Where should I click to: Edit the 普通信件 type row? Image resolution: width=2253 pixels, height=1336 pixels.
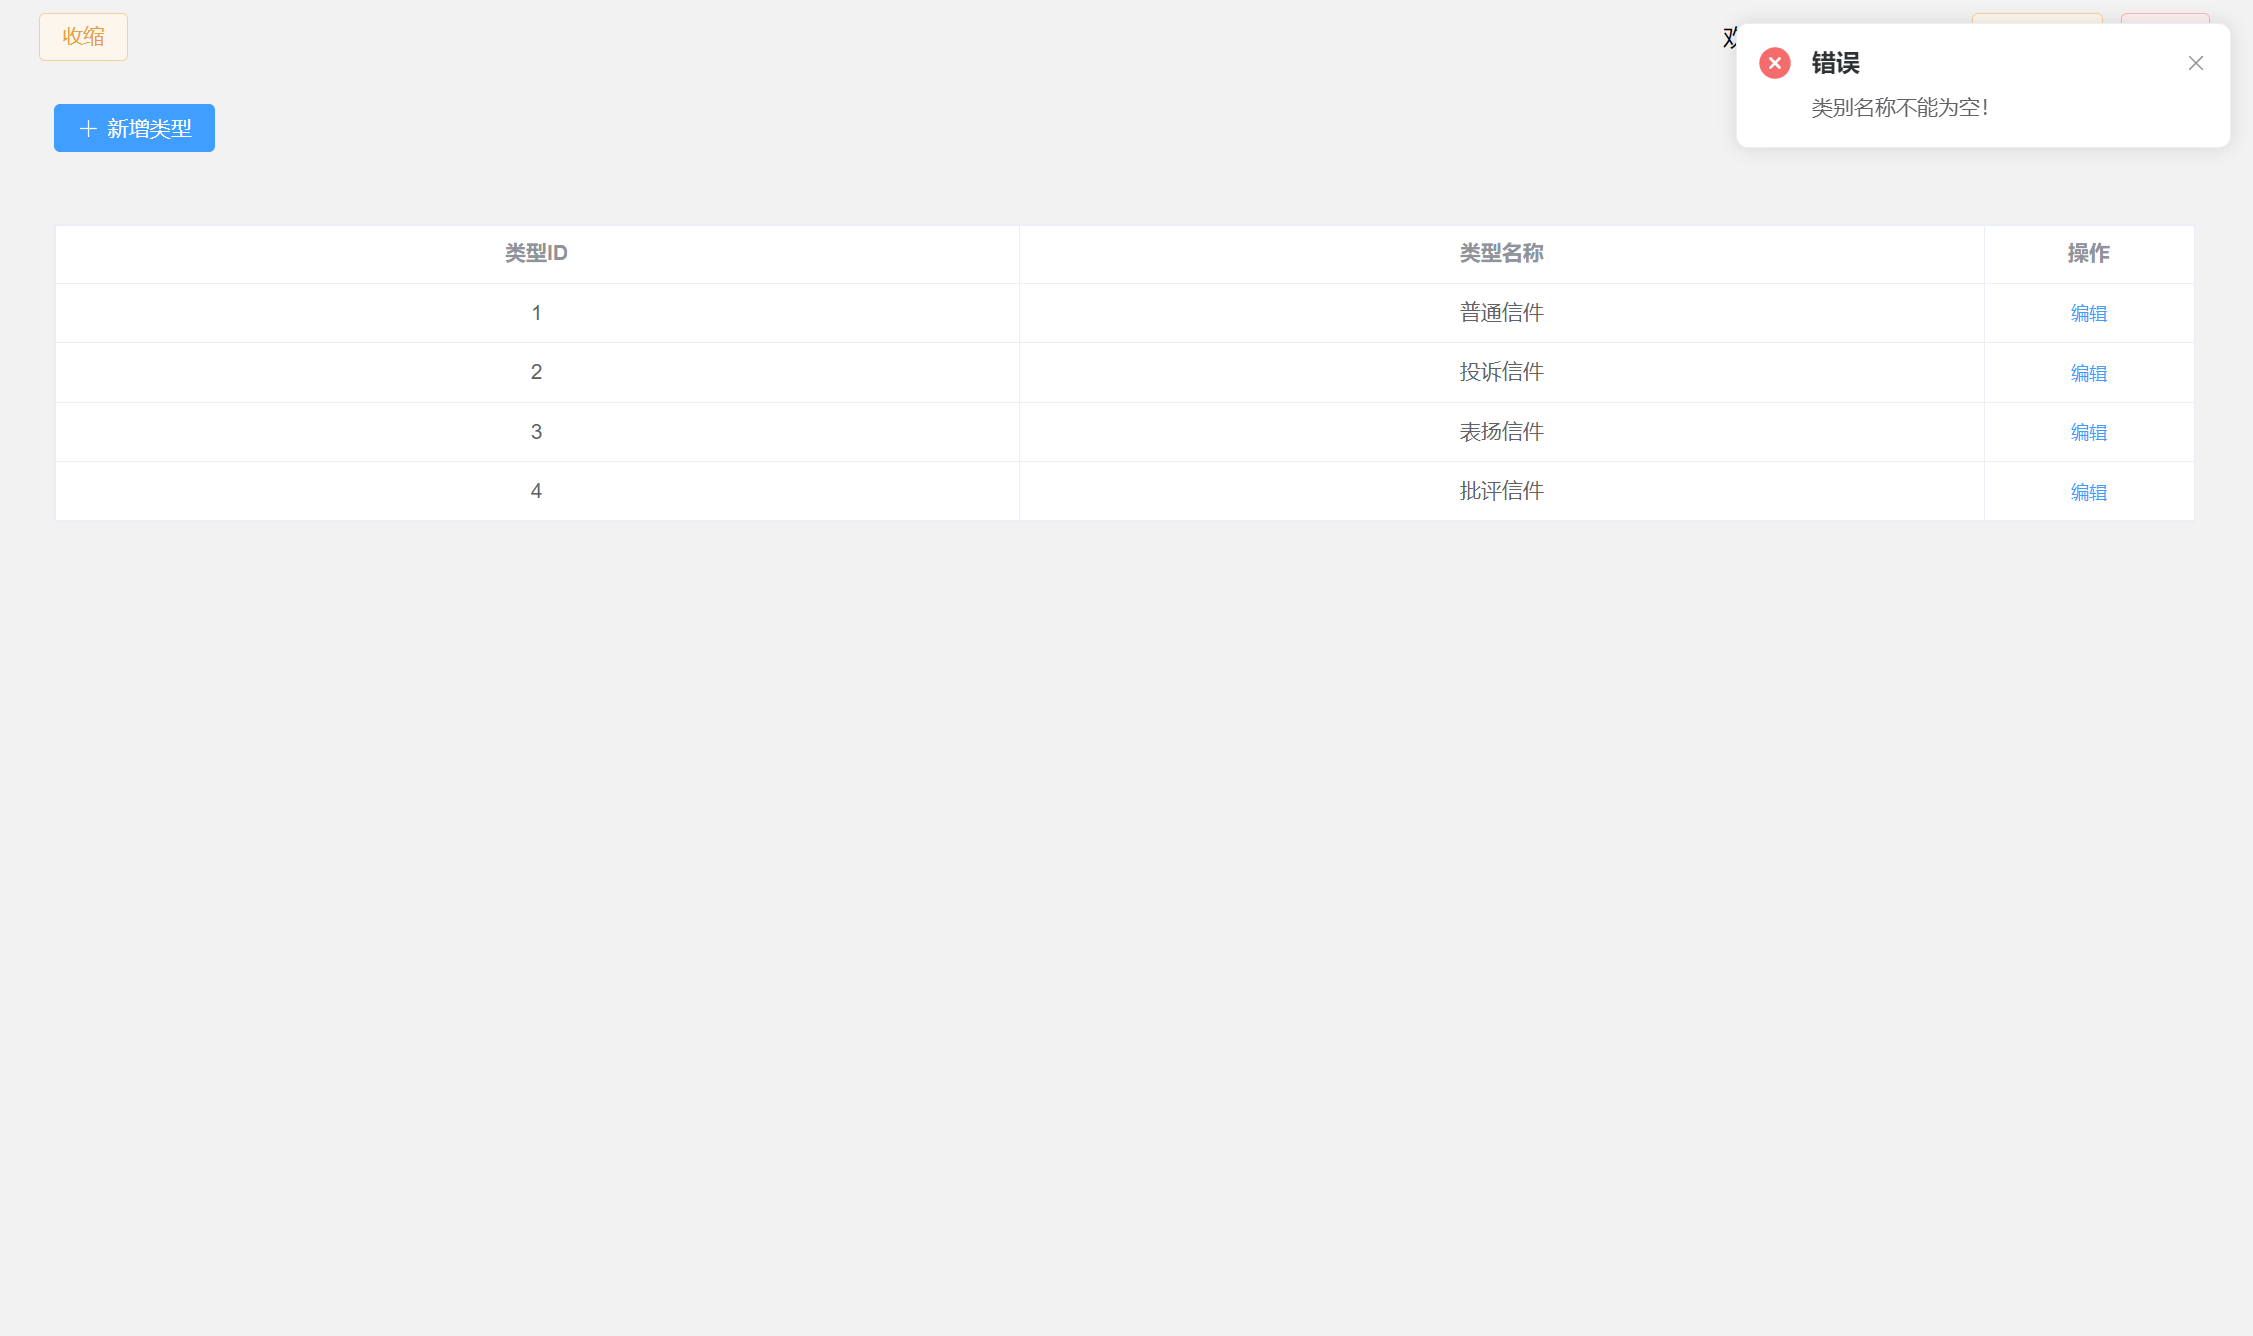[x=2088, y=314]
